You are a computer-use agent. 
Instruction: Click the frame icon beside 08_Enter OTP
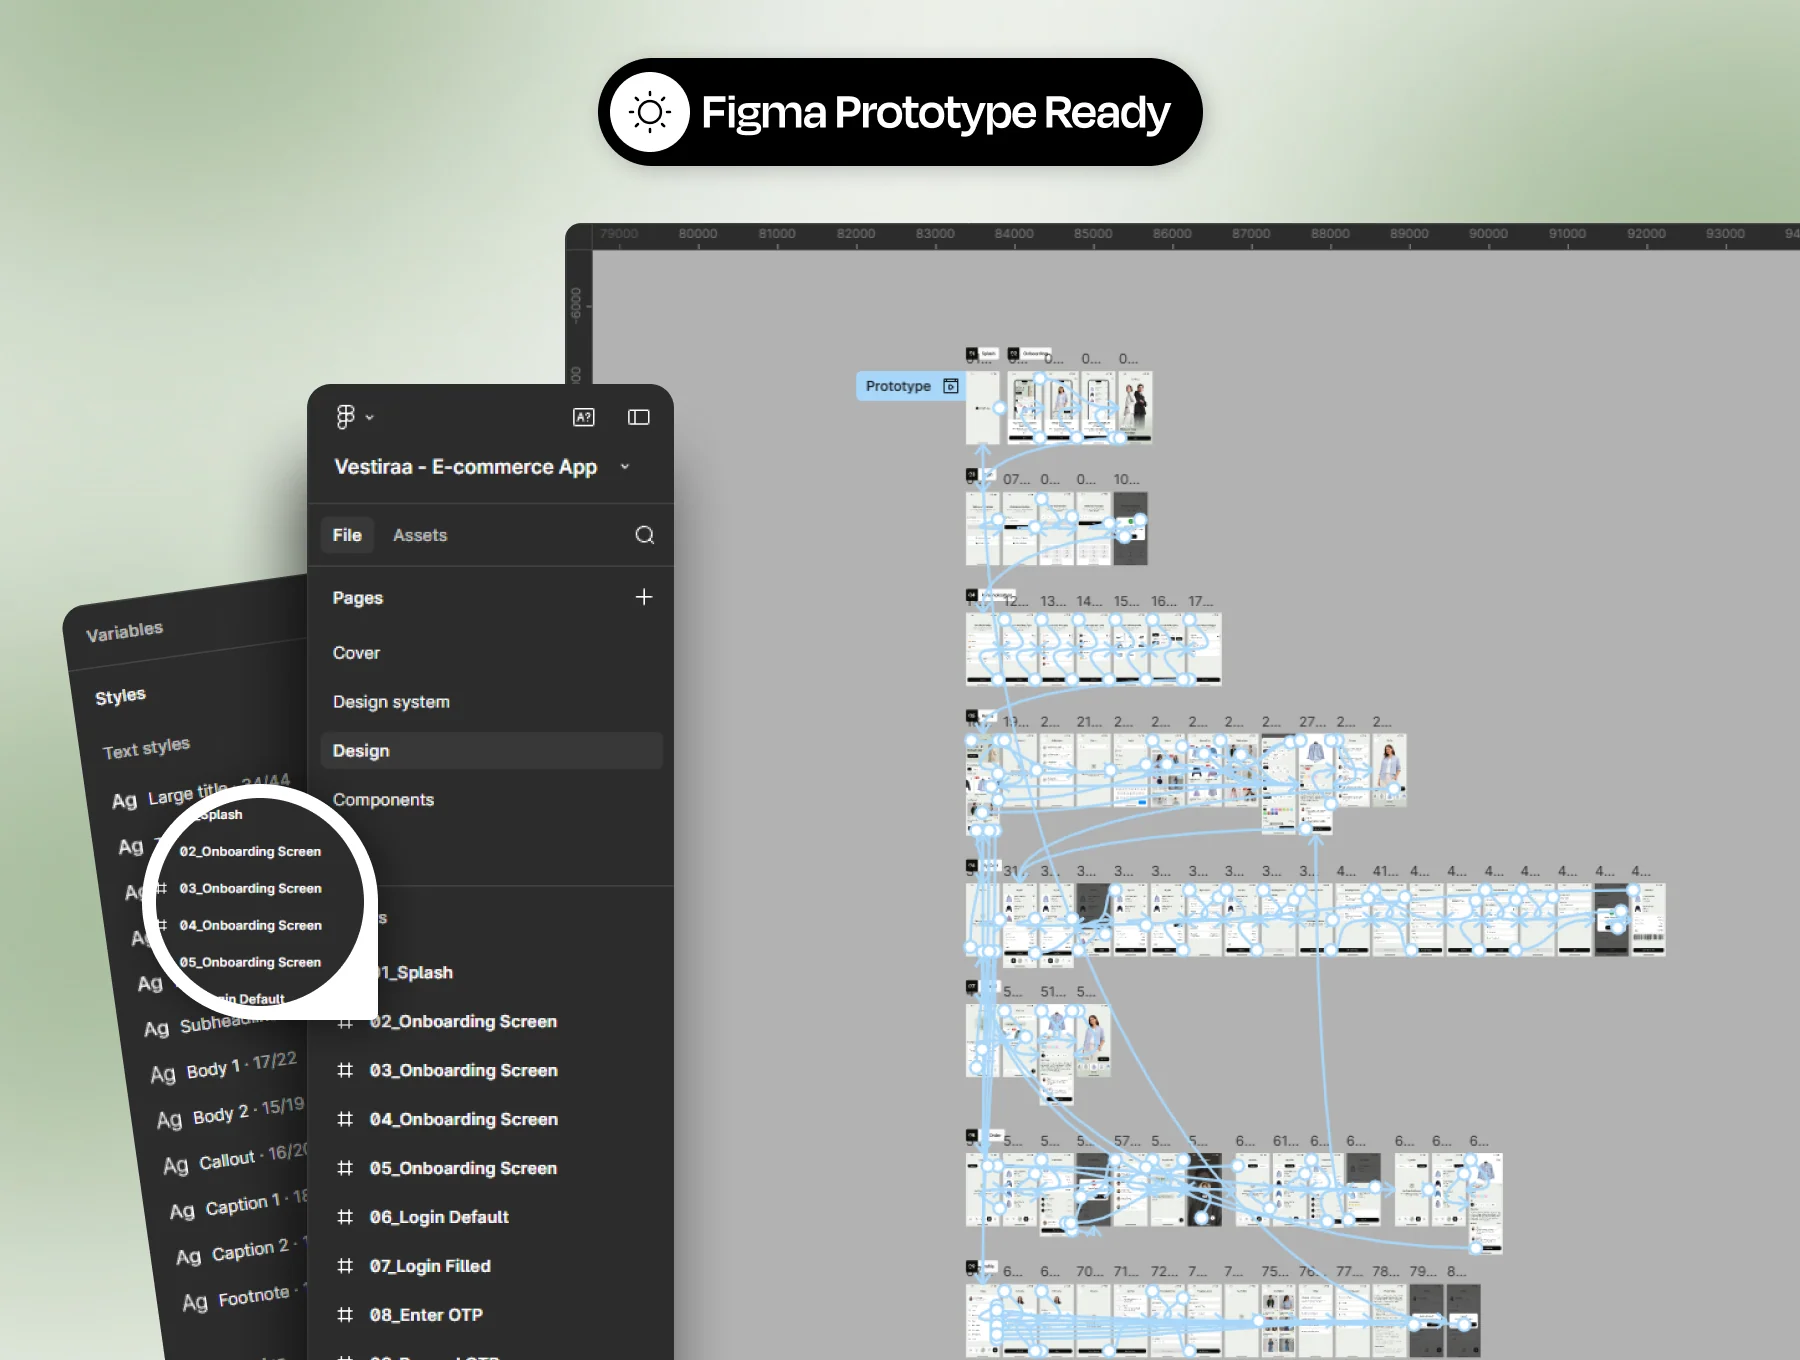(x=345, y=1315)
